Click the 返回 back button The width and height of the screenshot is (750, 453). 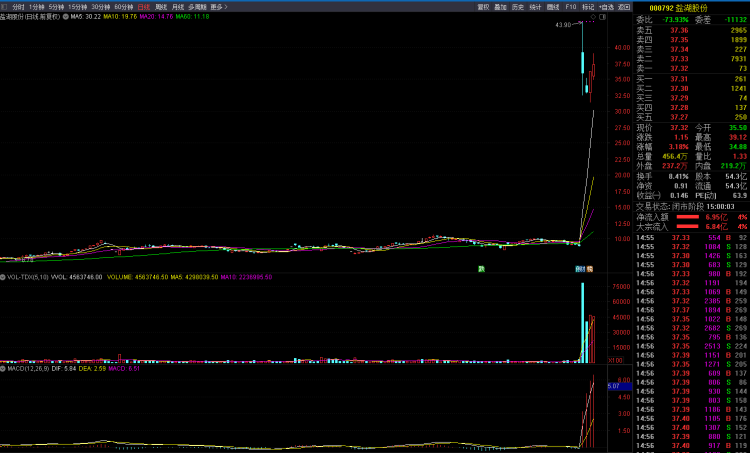tap(624, 7)
